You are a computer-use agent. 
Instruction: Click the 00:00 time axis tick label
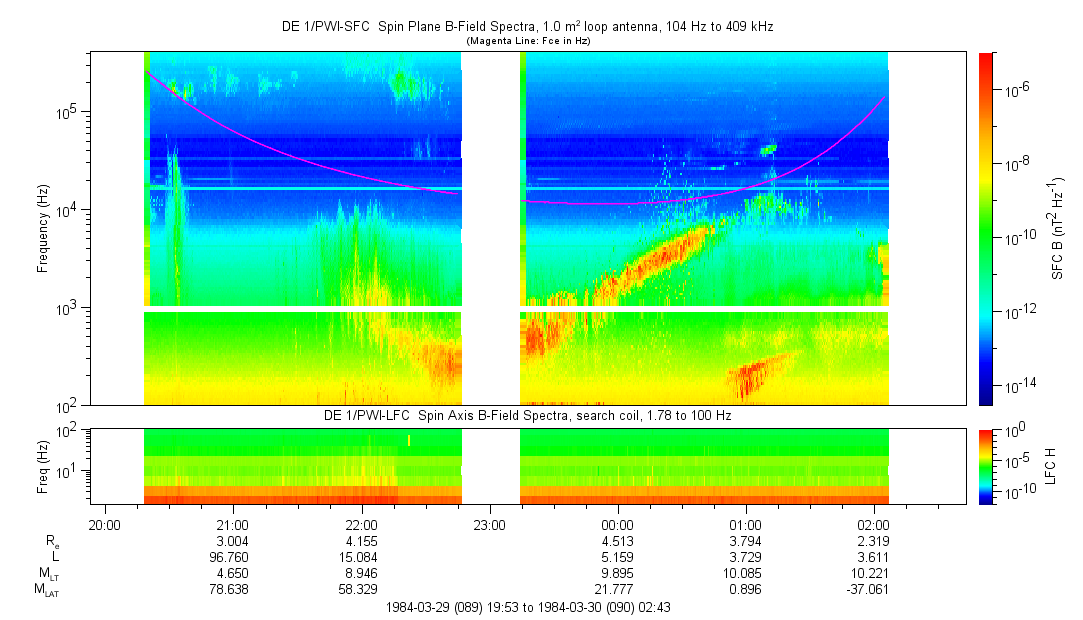click(617, 524)
